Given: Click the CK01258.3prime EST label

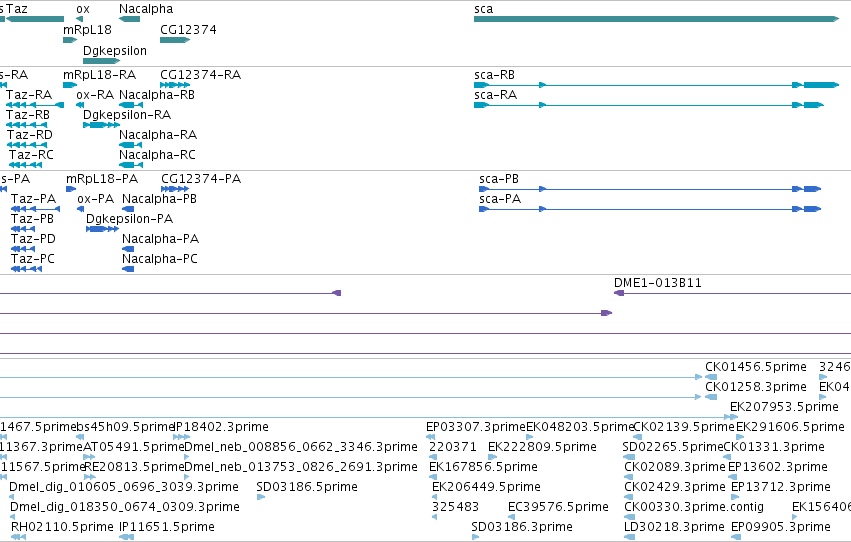Looking at the screenshot, I should click(x=756, y=387).
